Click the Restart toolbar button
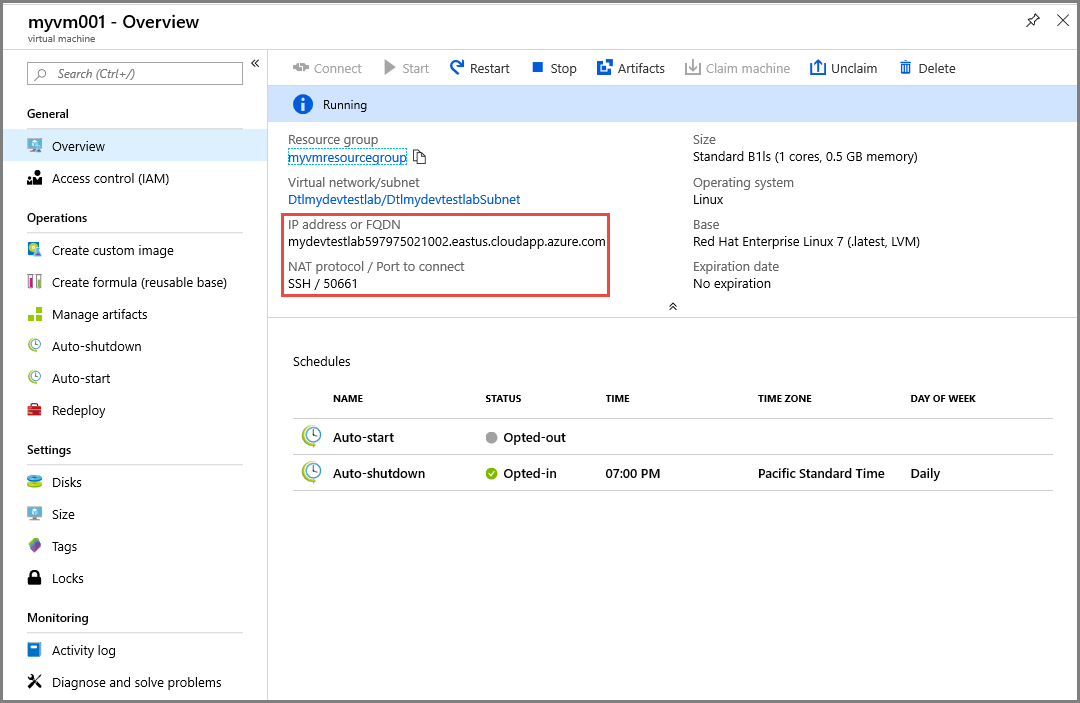The width and height of the screenshot is (1080, 703). (479, 68)
